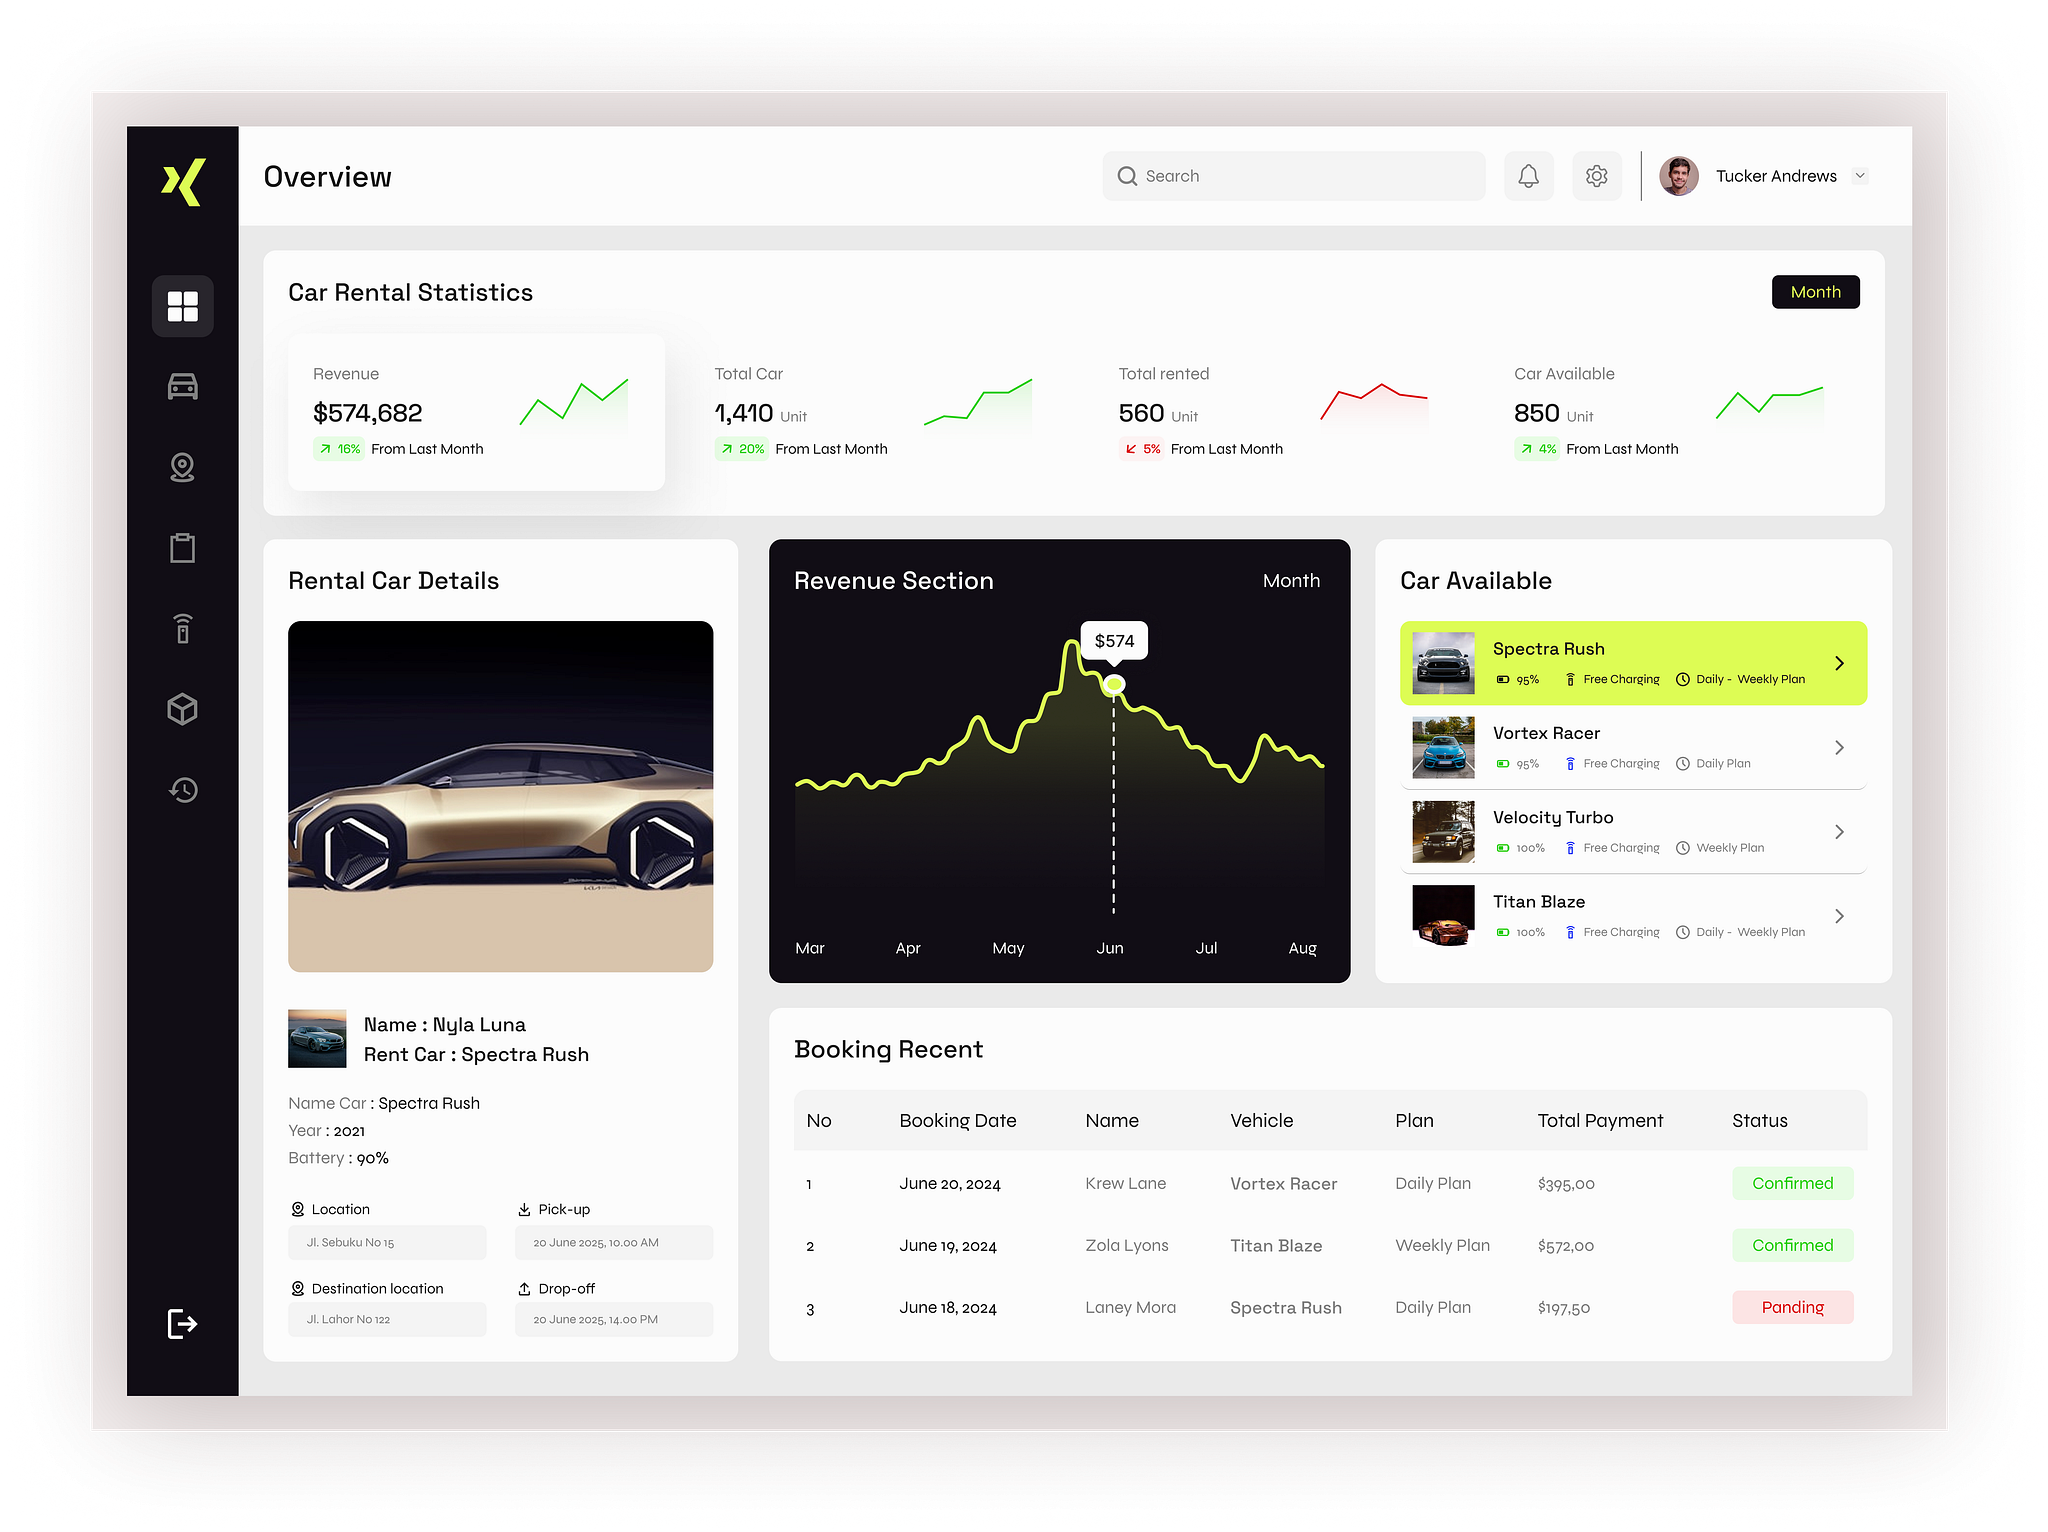Click the notification bell icon
Screen dimensions: 2048x1532
[x=1529, y=175]
